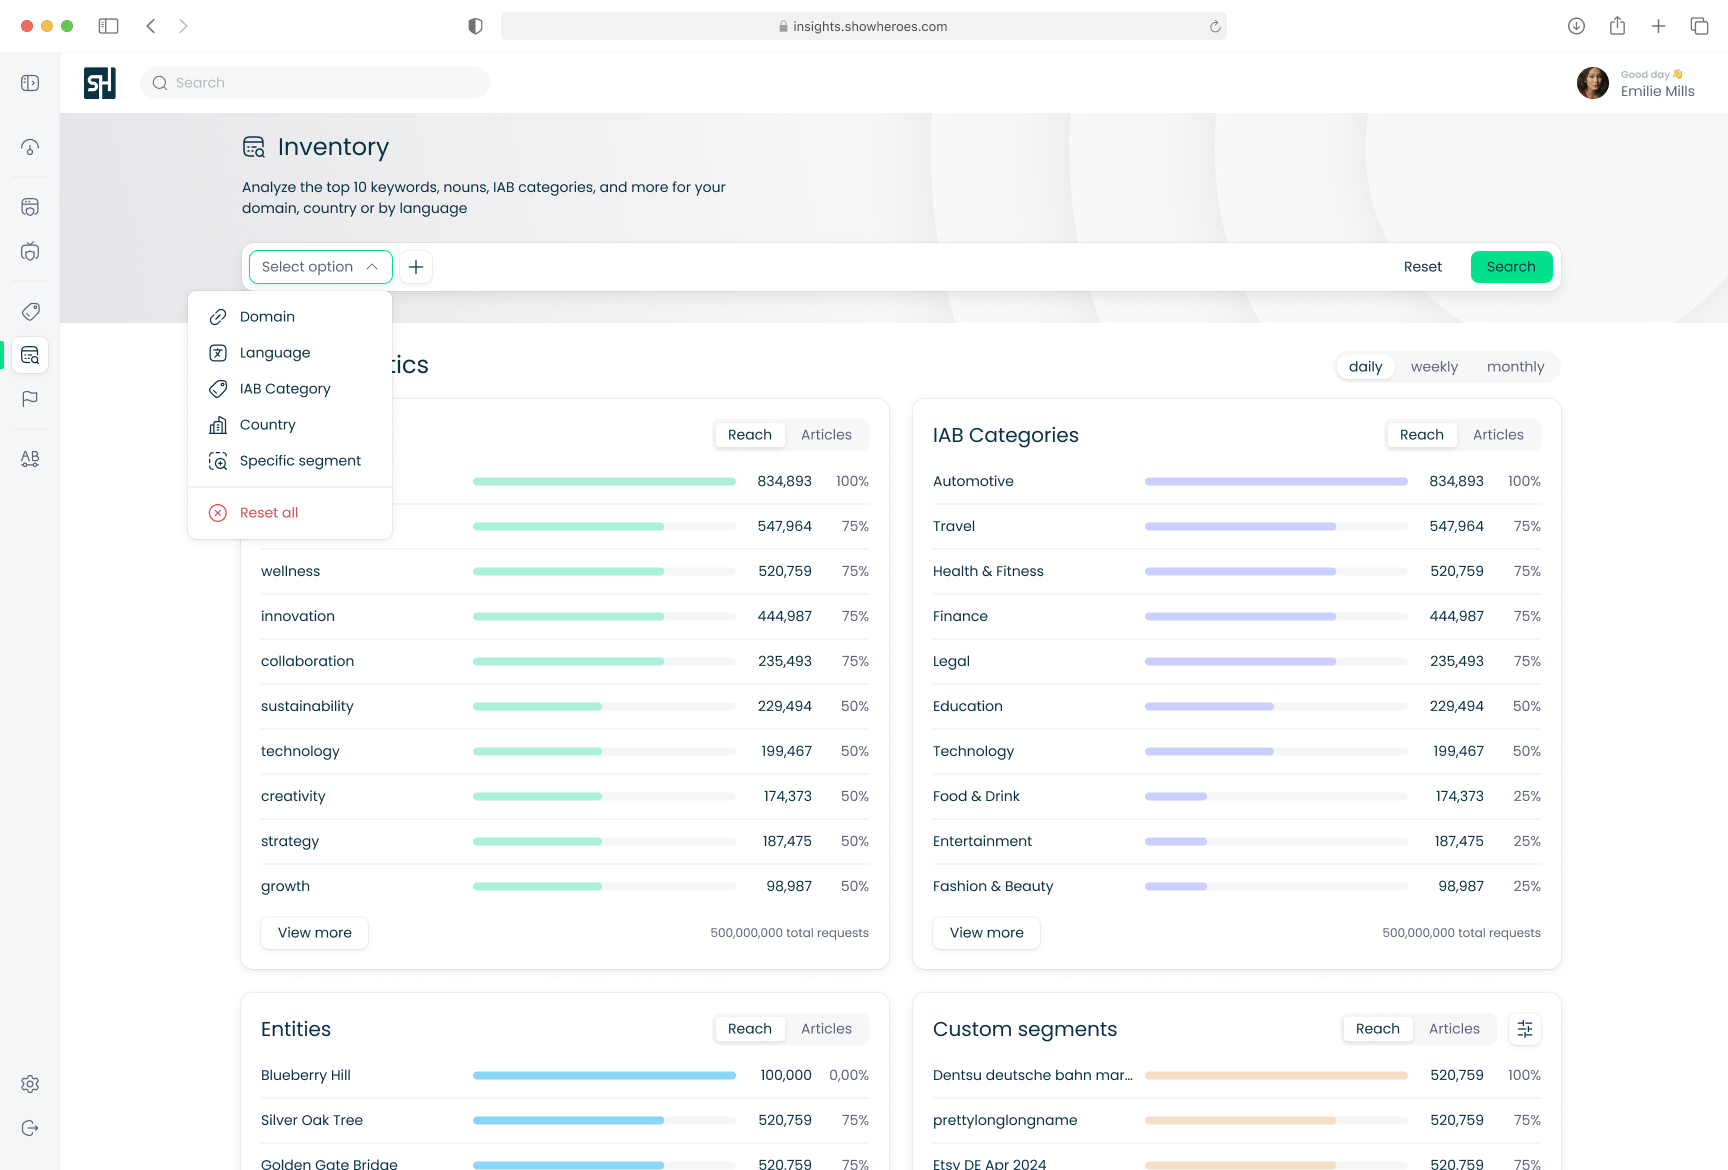Click the logout icon in sidebar
This screenshot has height=1170, width=1728.
30,1128
